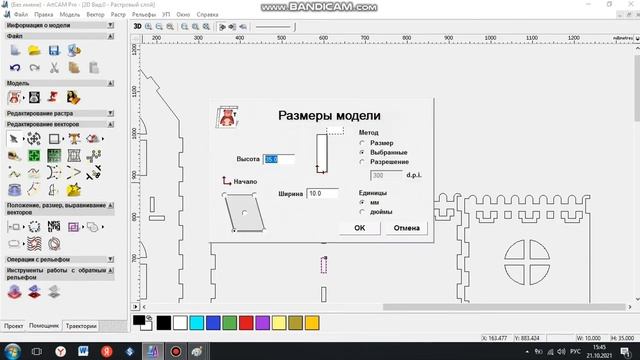The width and height of the screenshot is (640, 360).
Task: Collapse the Редактирование векторов section
Action: click(x=111, y=124)
